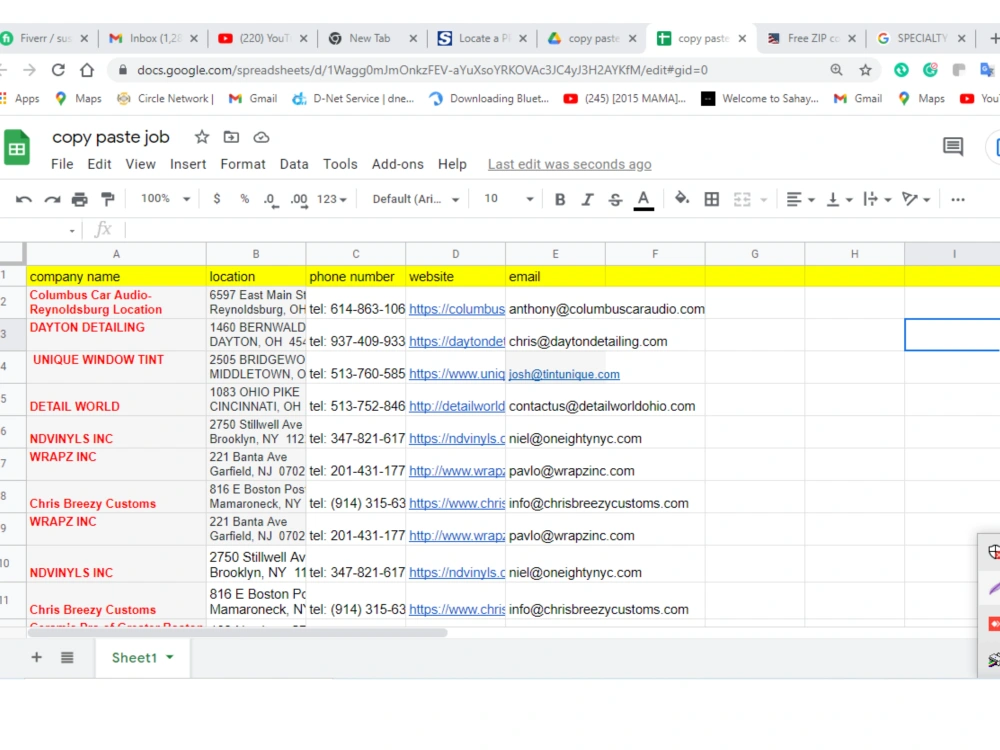
Task: Add a new sheet with plus icon
Action: (x=36, y=658)
